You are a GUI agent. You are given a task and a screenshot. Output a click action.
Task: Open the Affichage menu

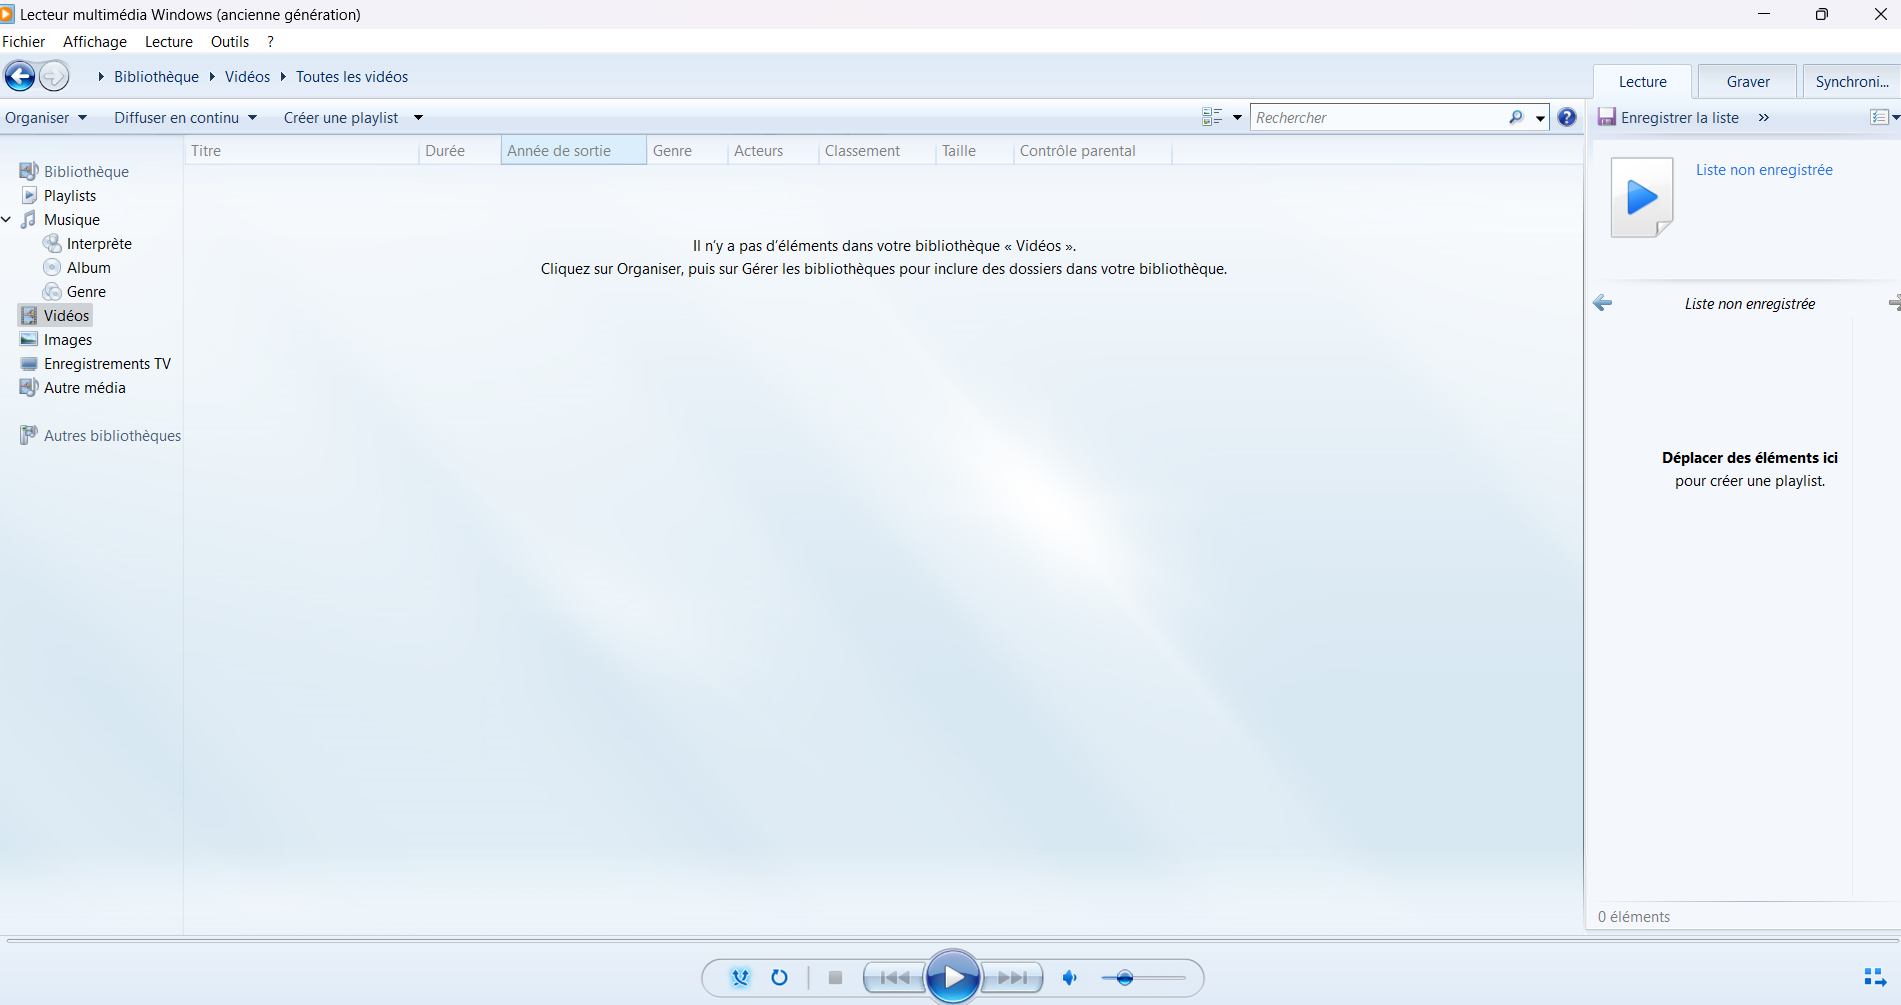click(x=95, y=41)
